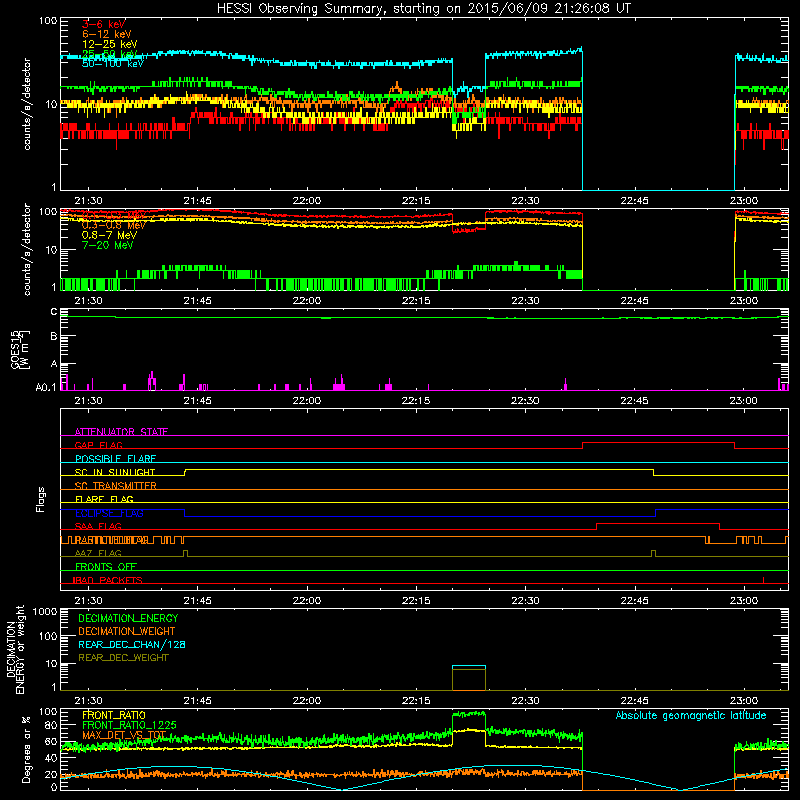This screenshot has width=800, height=800.
Task: Select the MAX_DET_VS_TOT legend label
Action: [x=124, y=735]
